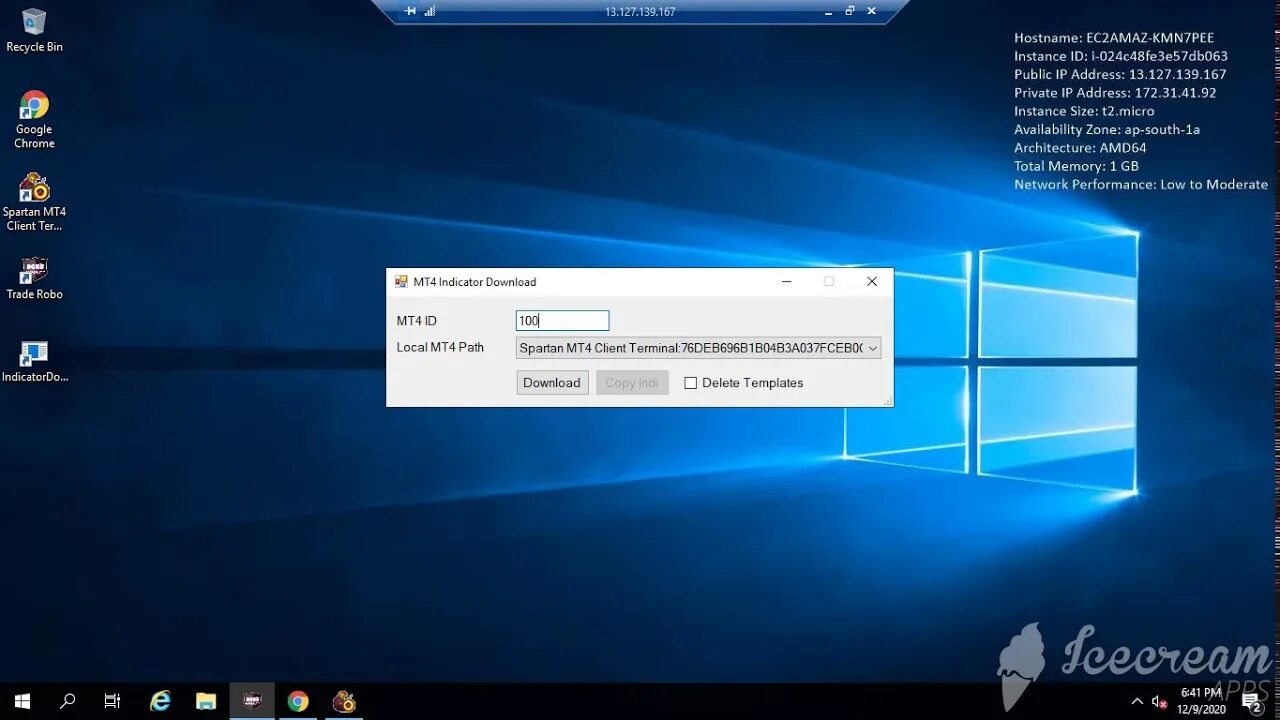Click the MT4 ID input field
Image resolution: width=1280 pixels, height=720 pixels.
click(562, 321)
